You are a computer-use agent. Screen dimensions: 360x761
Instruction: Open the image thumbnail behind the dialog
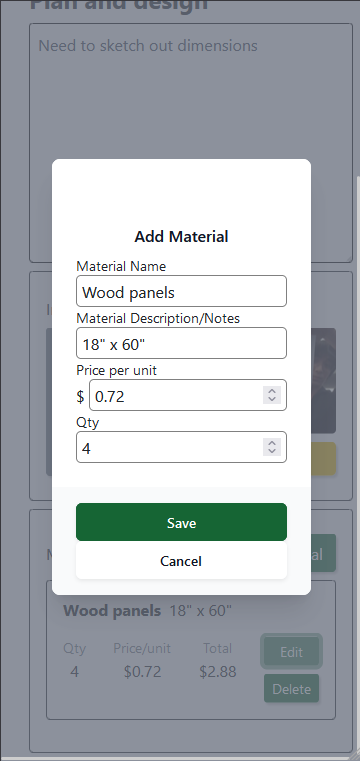click(x=323, y=381)
